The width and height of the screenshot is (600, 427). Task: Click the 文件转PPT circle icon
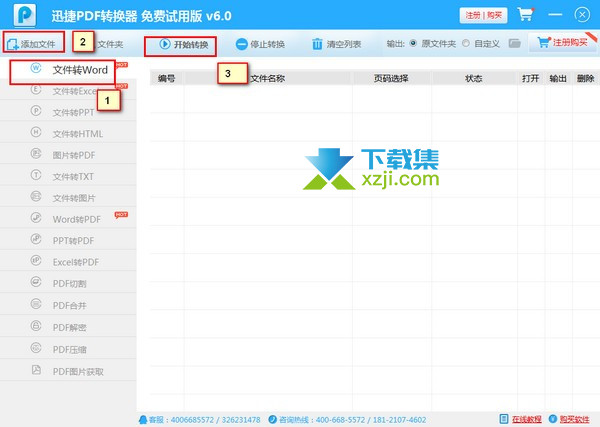(36, 111)
